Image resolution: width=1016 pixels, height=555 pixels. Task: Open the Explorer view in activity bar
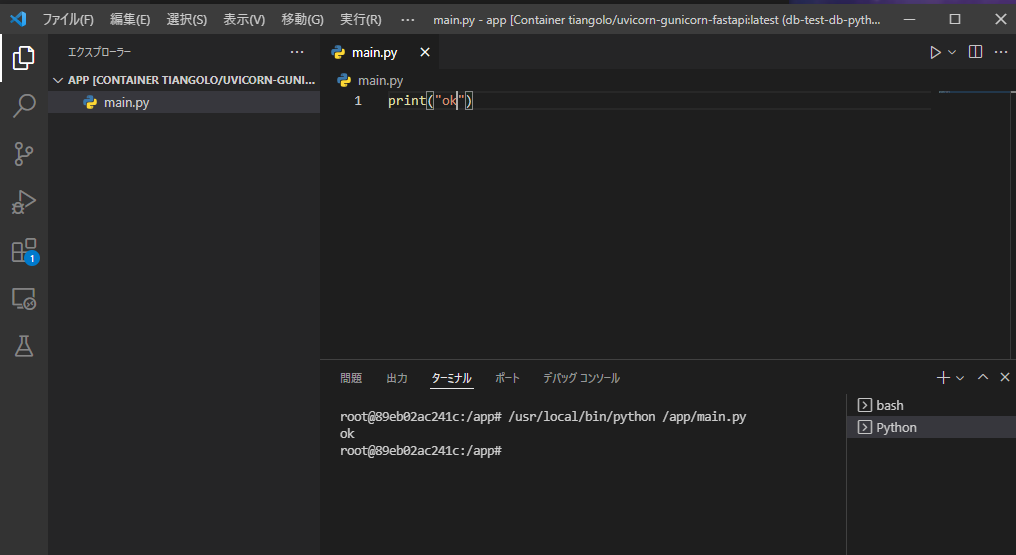click(24, 58)
